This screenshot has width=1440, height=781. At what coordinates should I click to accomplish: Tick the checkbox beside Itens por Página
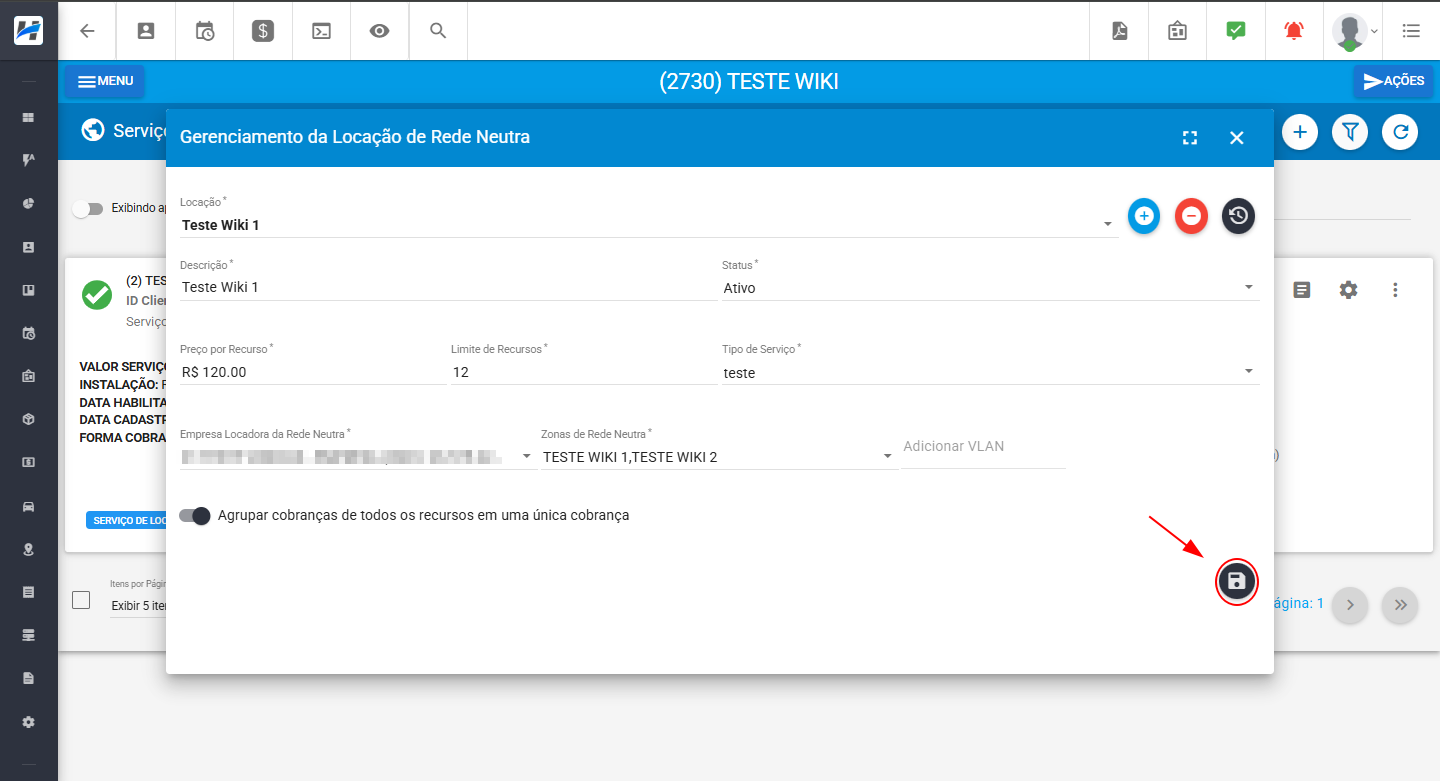(82, 601)
